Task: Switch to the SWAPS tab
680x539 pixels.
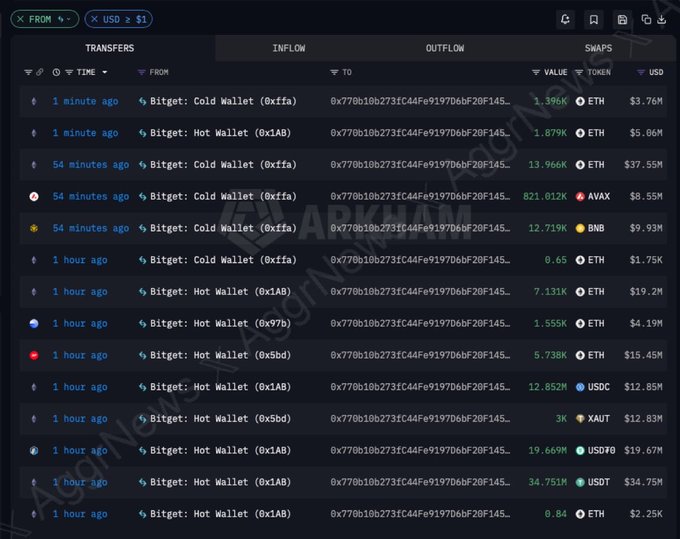Action: (x=598, y=48)
